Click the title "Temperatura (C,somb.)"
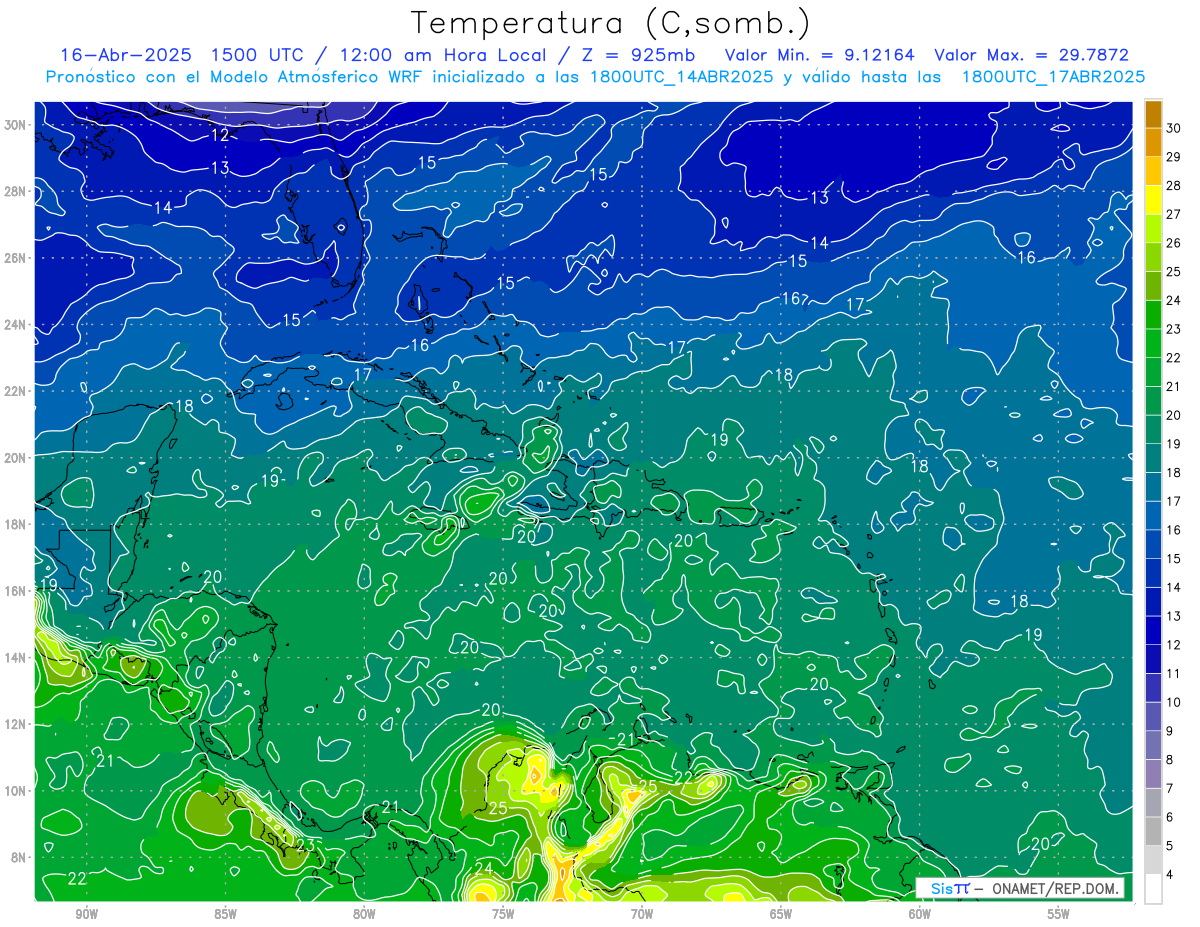Screen dimensions: 1200x927 coord(610,23)
